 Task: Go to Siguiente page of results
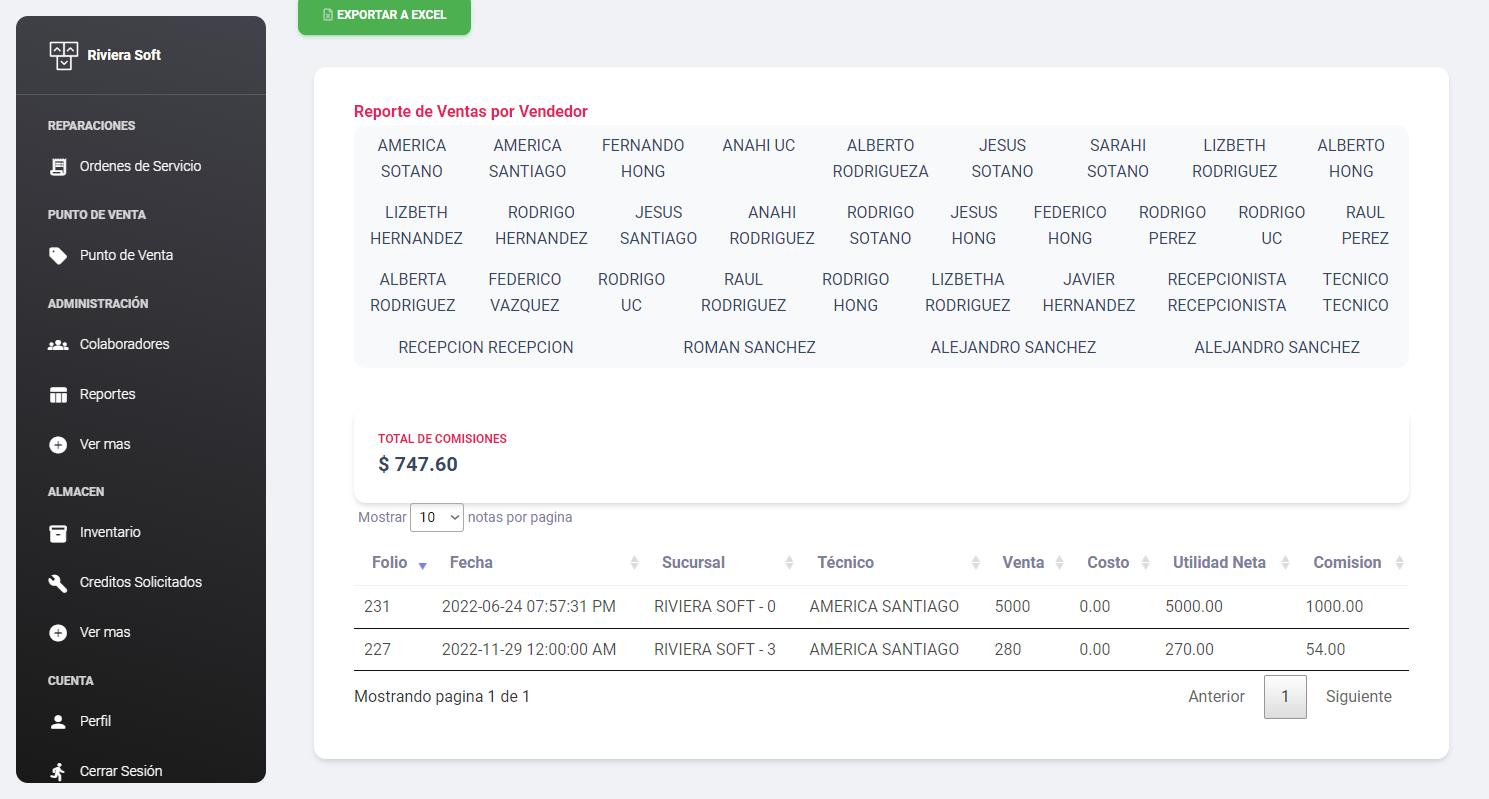pyautogui.click(x=1358, y=697)
